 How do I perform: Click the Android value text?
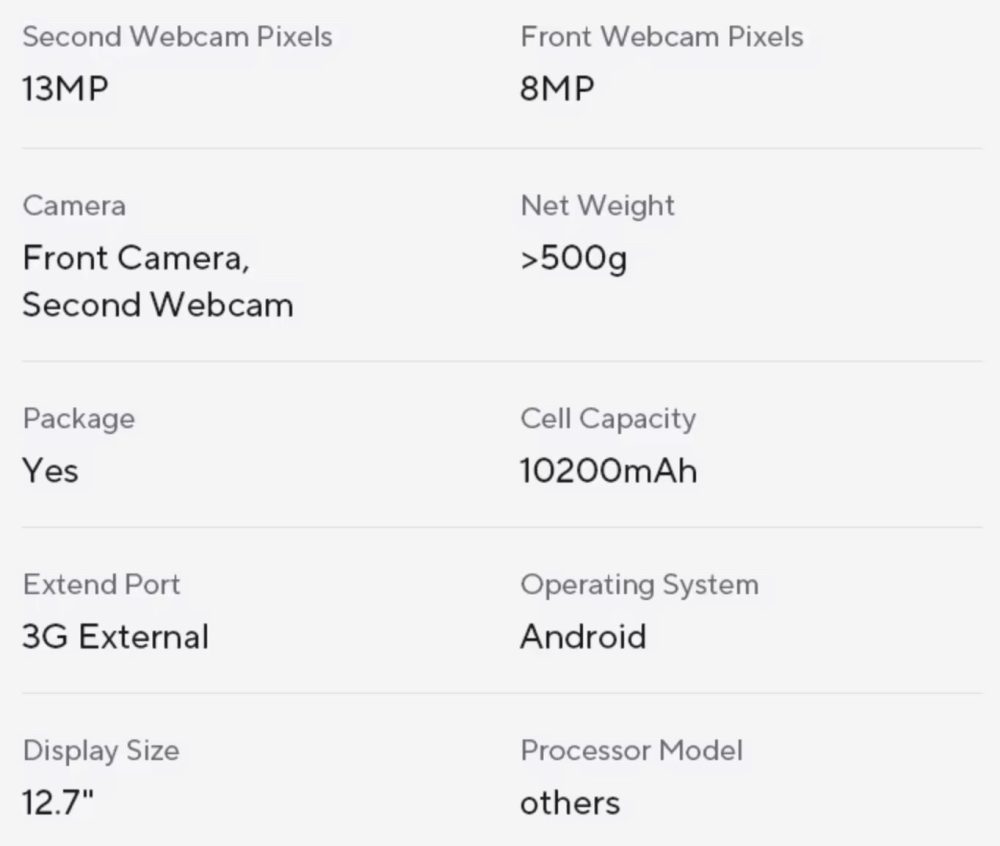583,637
